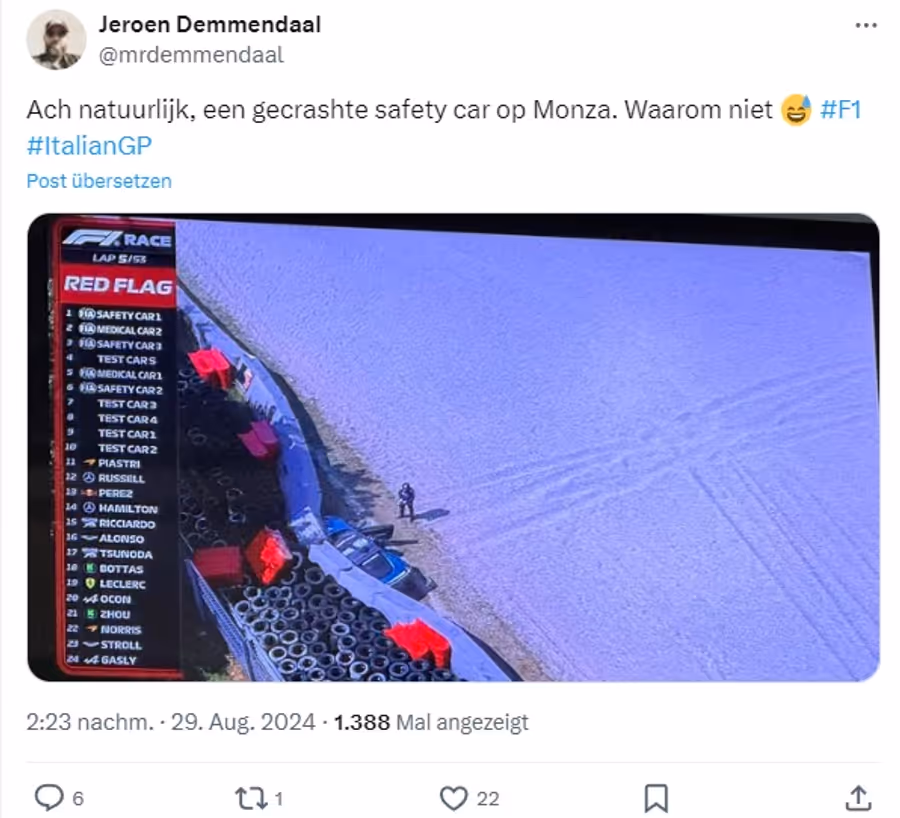
Task: Open the #ItalianGP hashtag
Action: coord(89,145)
